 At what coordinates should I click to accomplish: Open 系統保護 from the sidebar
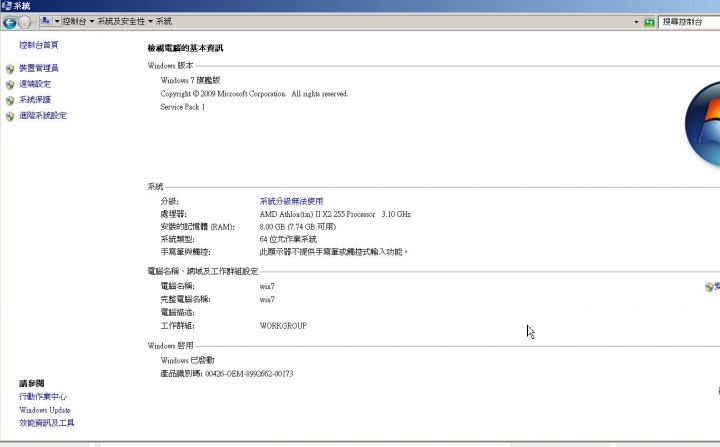coord(35,100)
